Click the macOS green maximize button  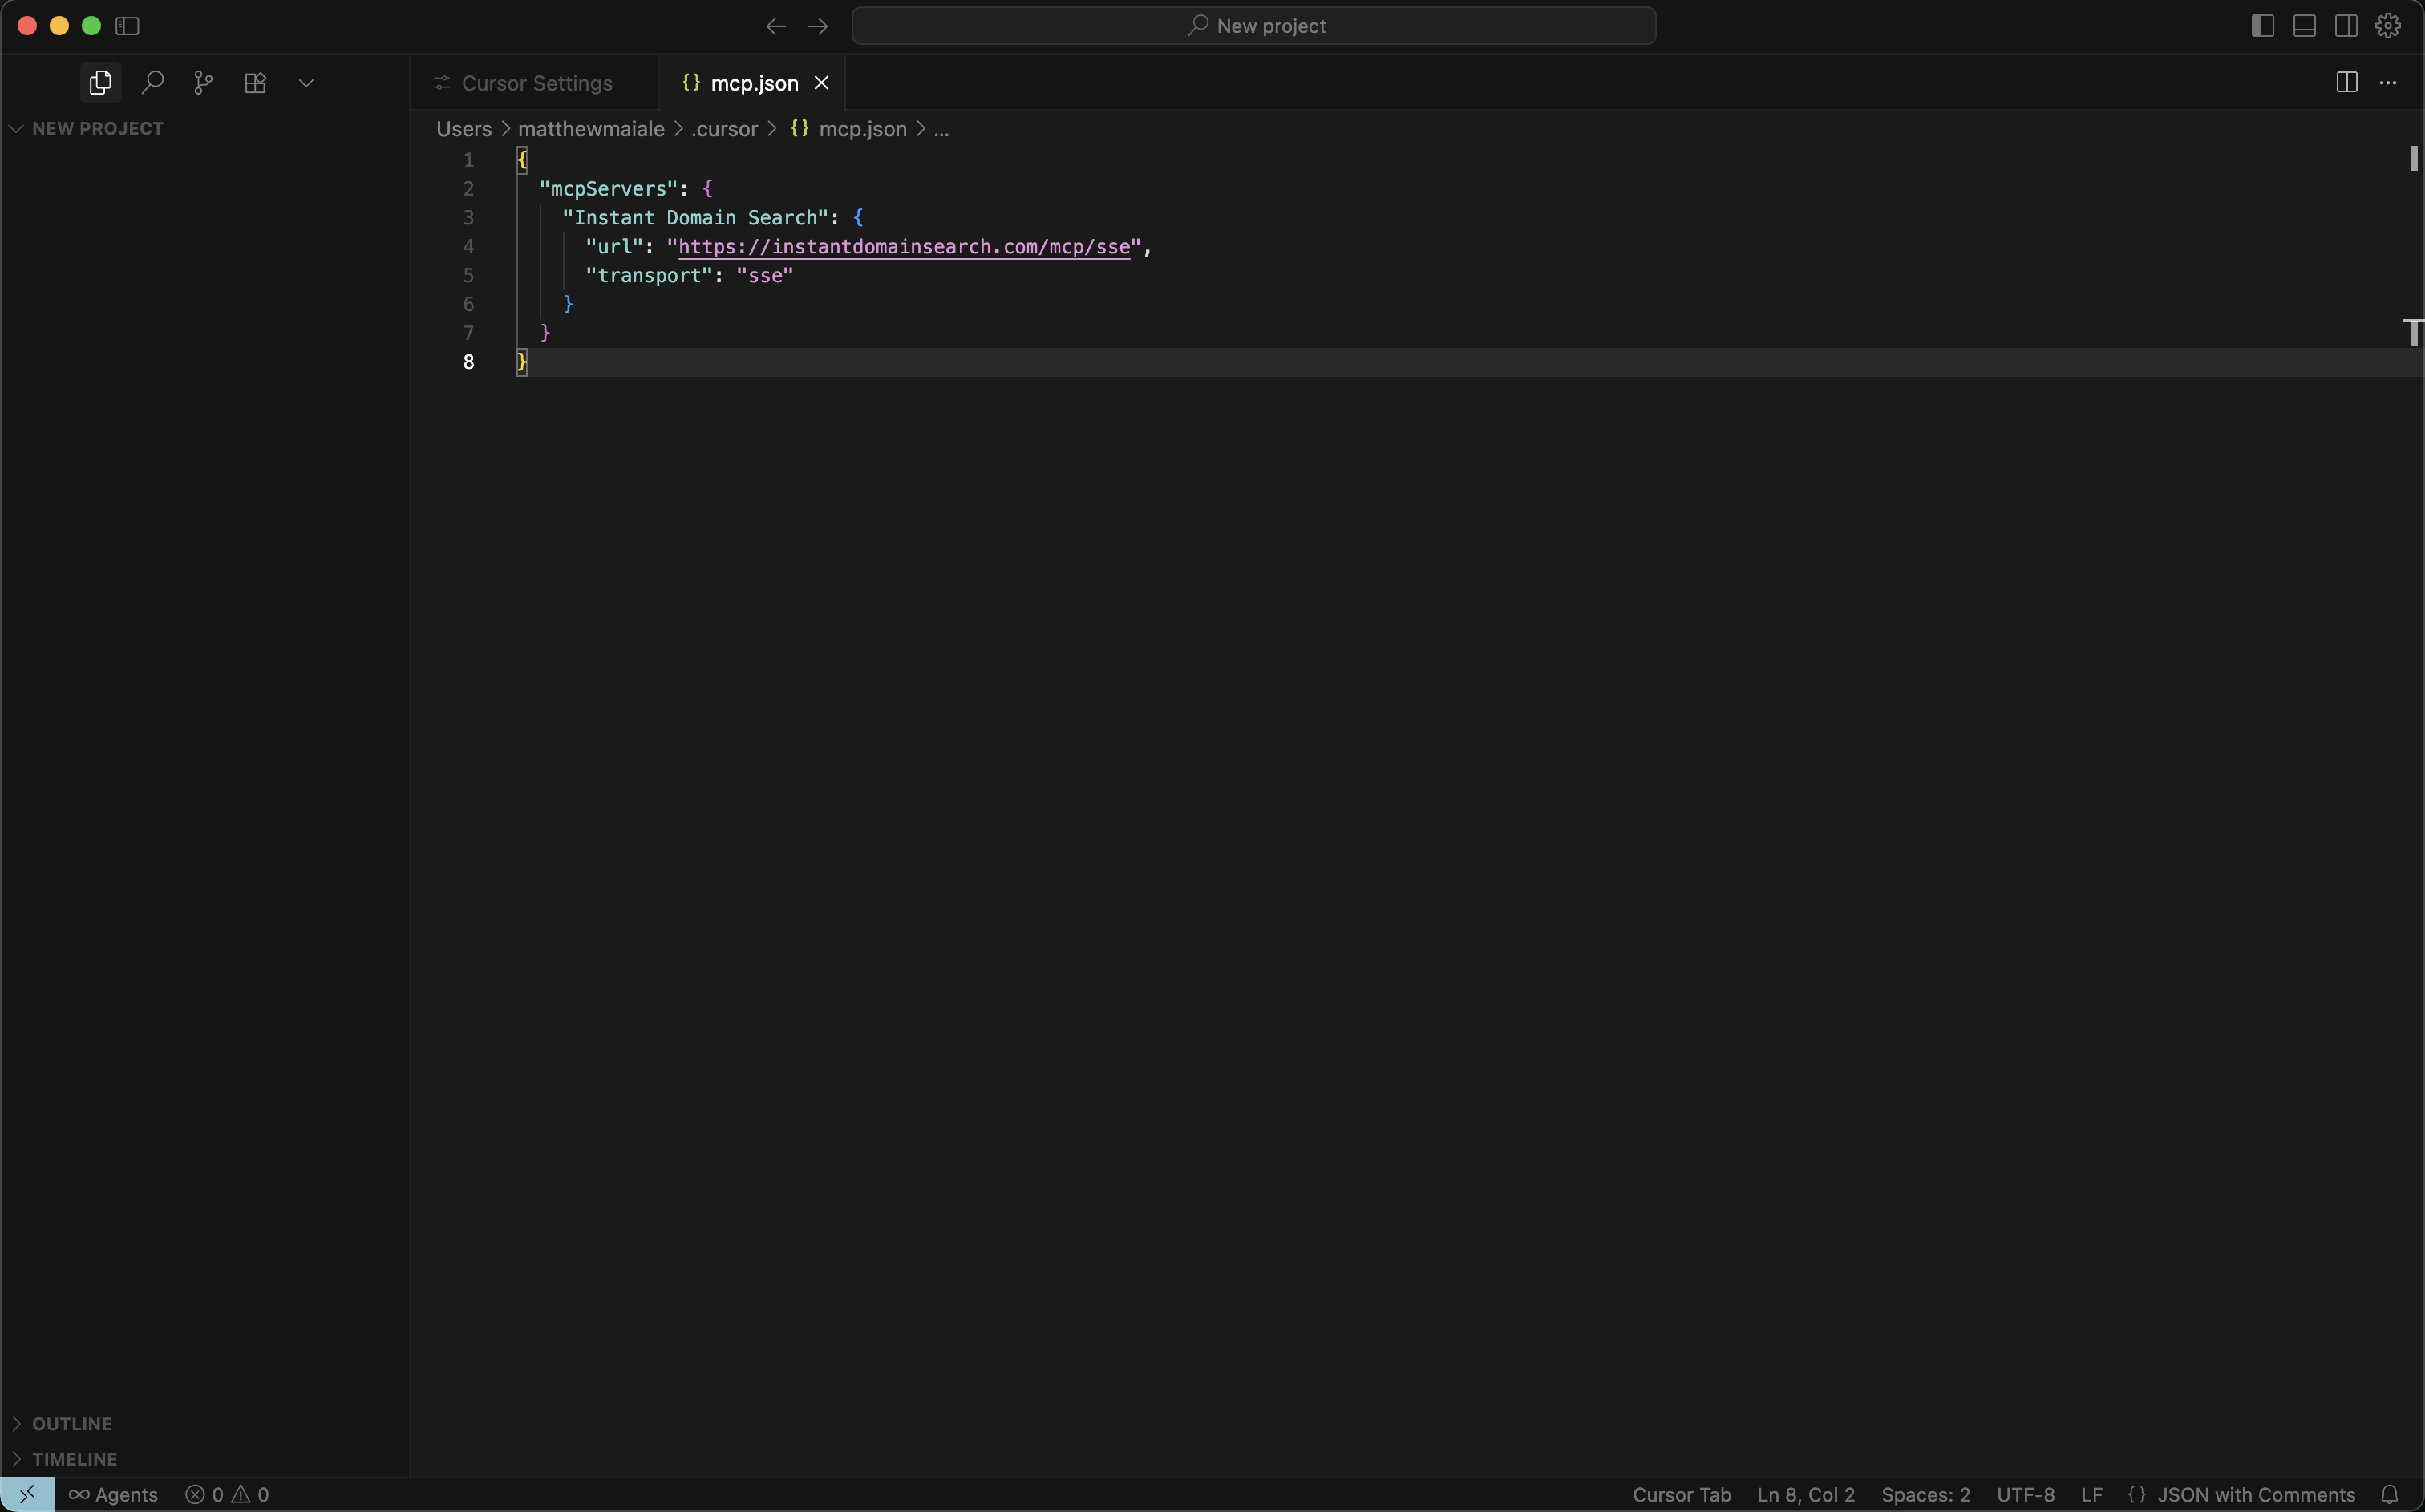click(x=91, y=26)
